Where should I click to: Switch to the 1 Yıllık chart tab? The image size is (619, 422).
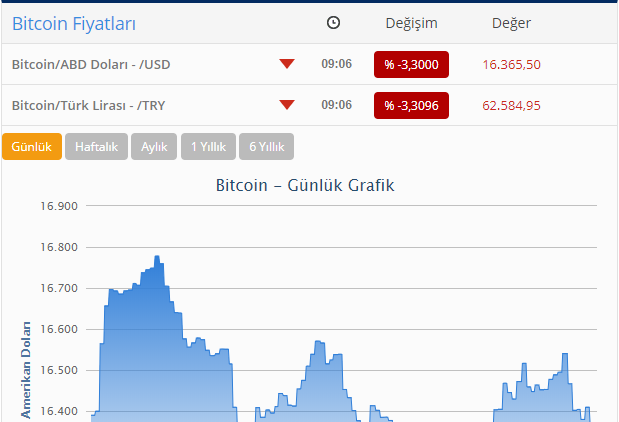[x=208, y=146]
